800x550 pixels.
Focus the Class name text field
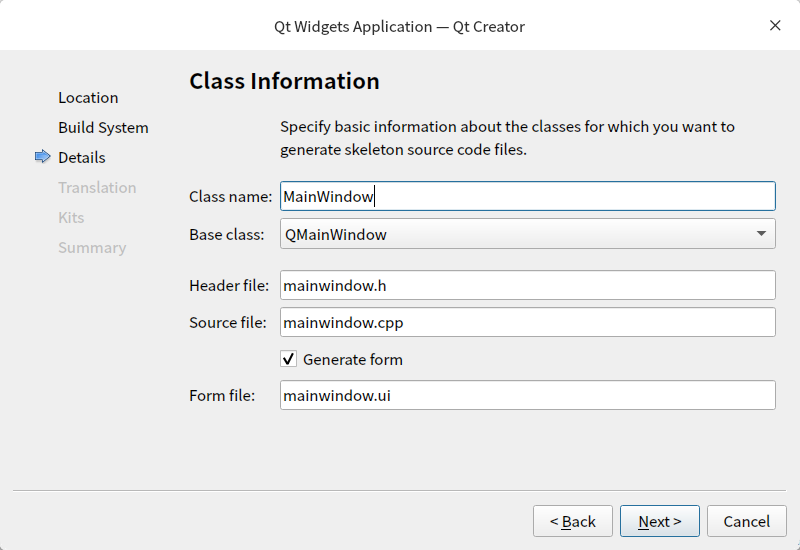click(x=527, y=196)
